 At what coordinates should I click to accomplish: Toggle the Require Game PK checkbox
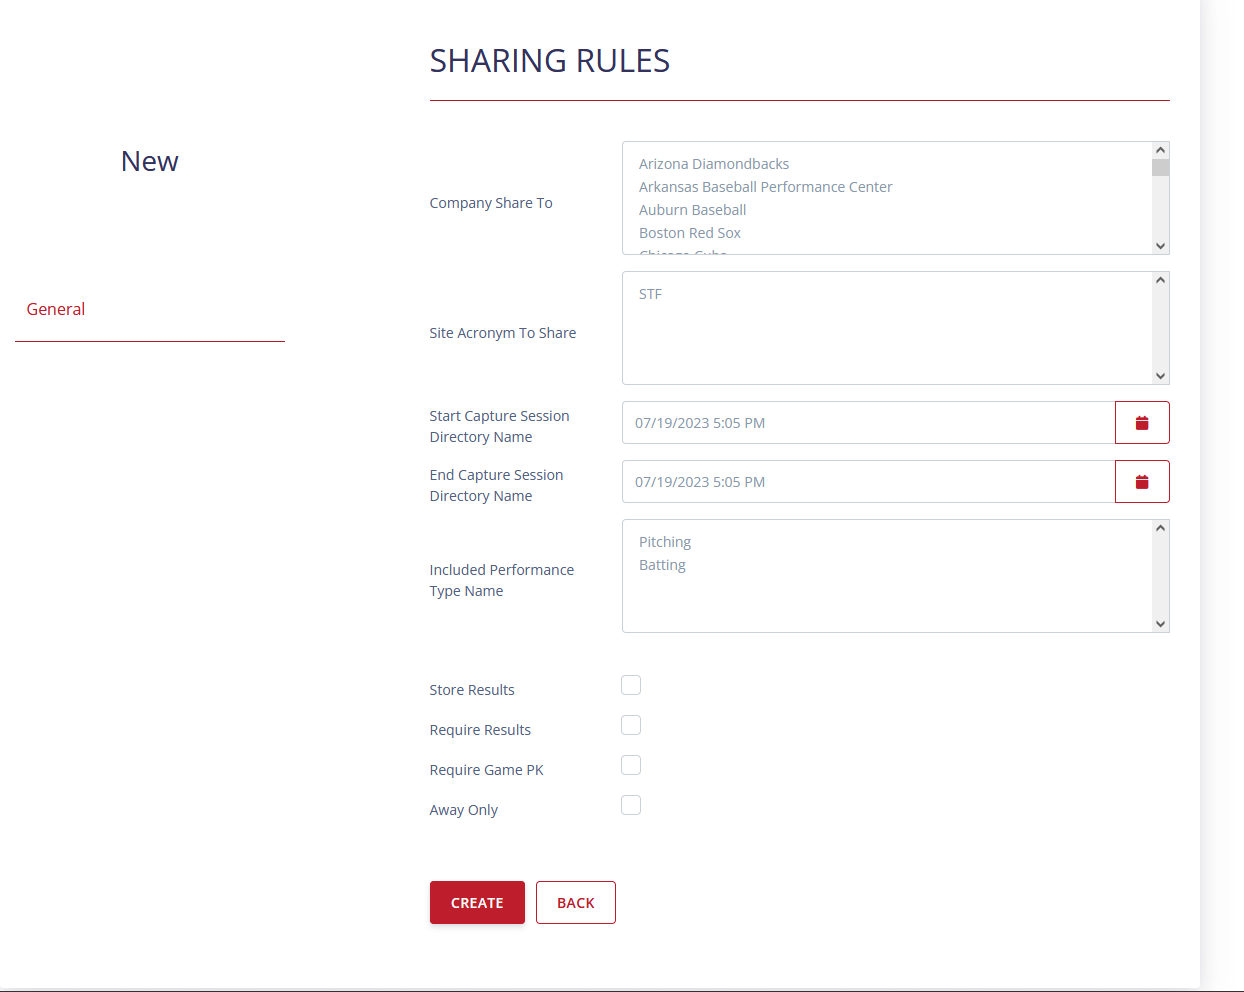tap(631, 765)
